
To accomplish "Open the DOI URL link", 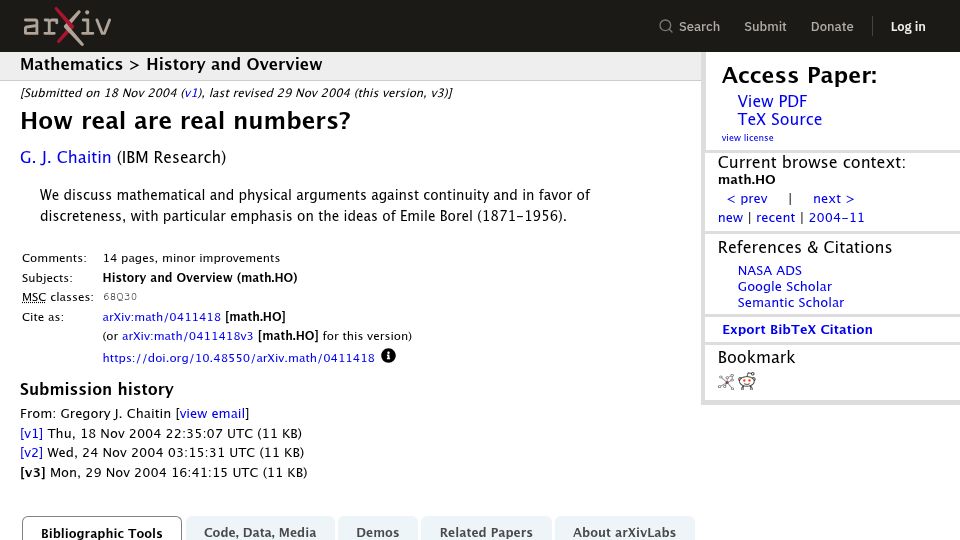I will click(238, 358).
